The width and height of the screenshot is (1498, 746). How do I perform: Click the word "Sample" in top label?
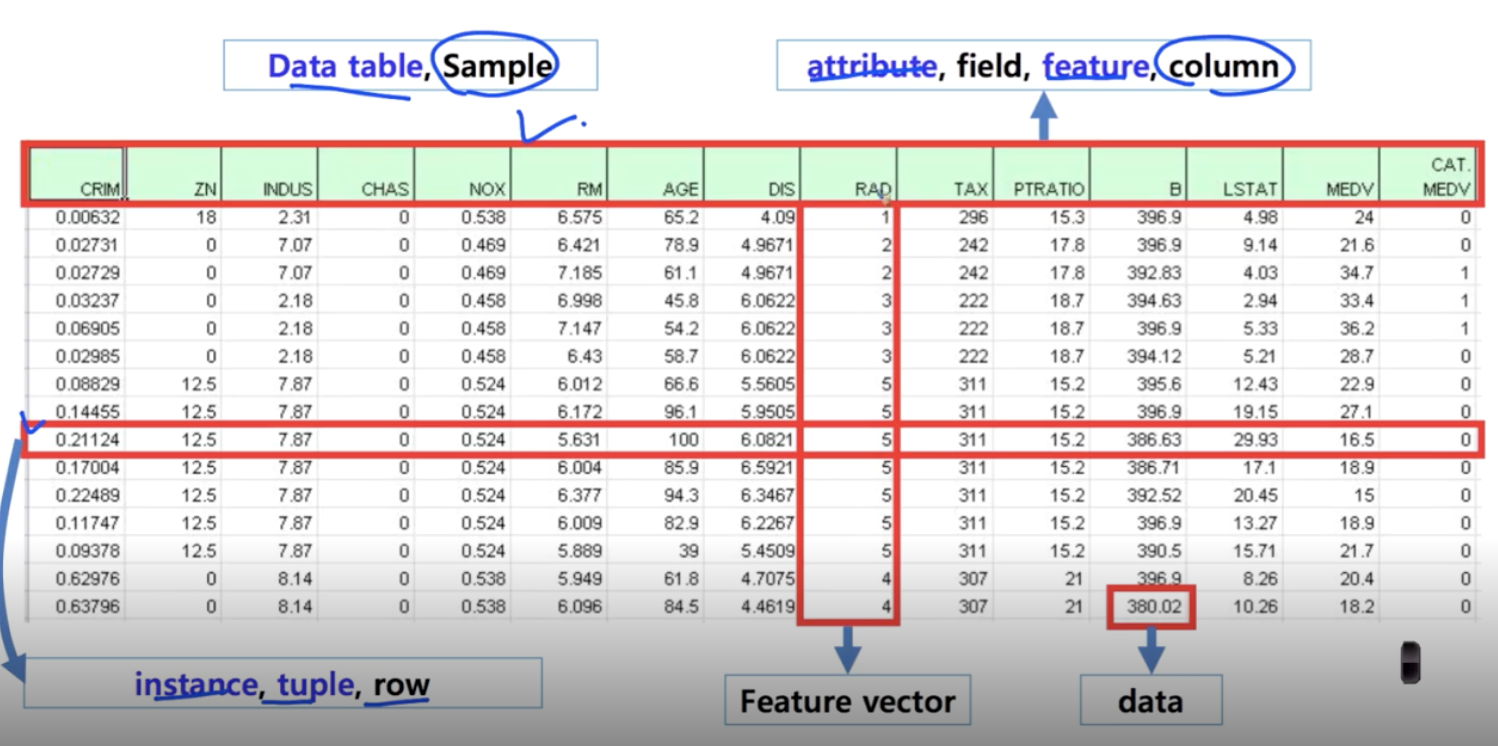(x=497, y=66)
